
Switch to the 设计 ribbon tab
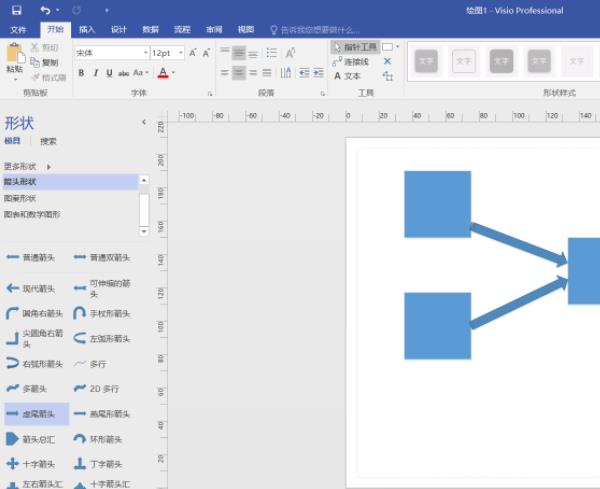tap(119, 29)
